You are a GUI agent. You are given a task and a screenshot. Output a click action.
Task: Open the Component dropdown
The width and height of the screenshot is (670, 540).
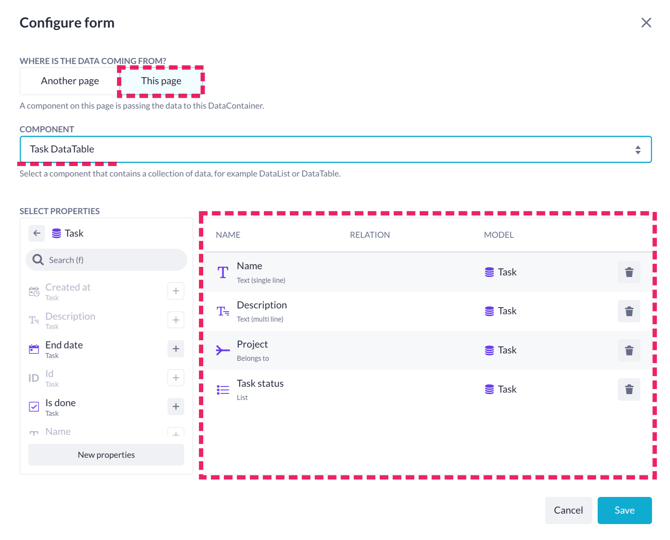click(335, 150)
